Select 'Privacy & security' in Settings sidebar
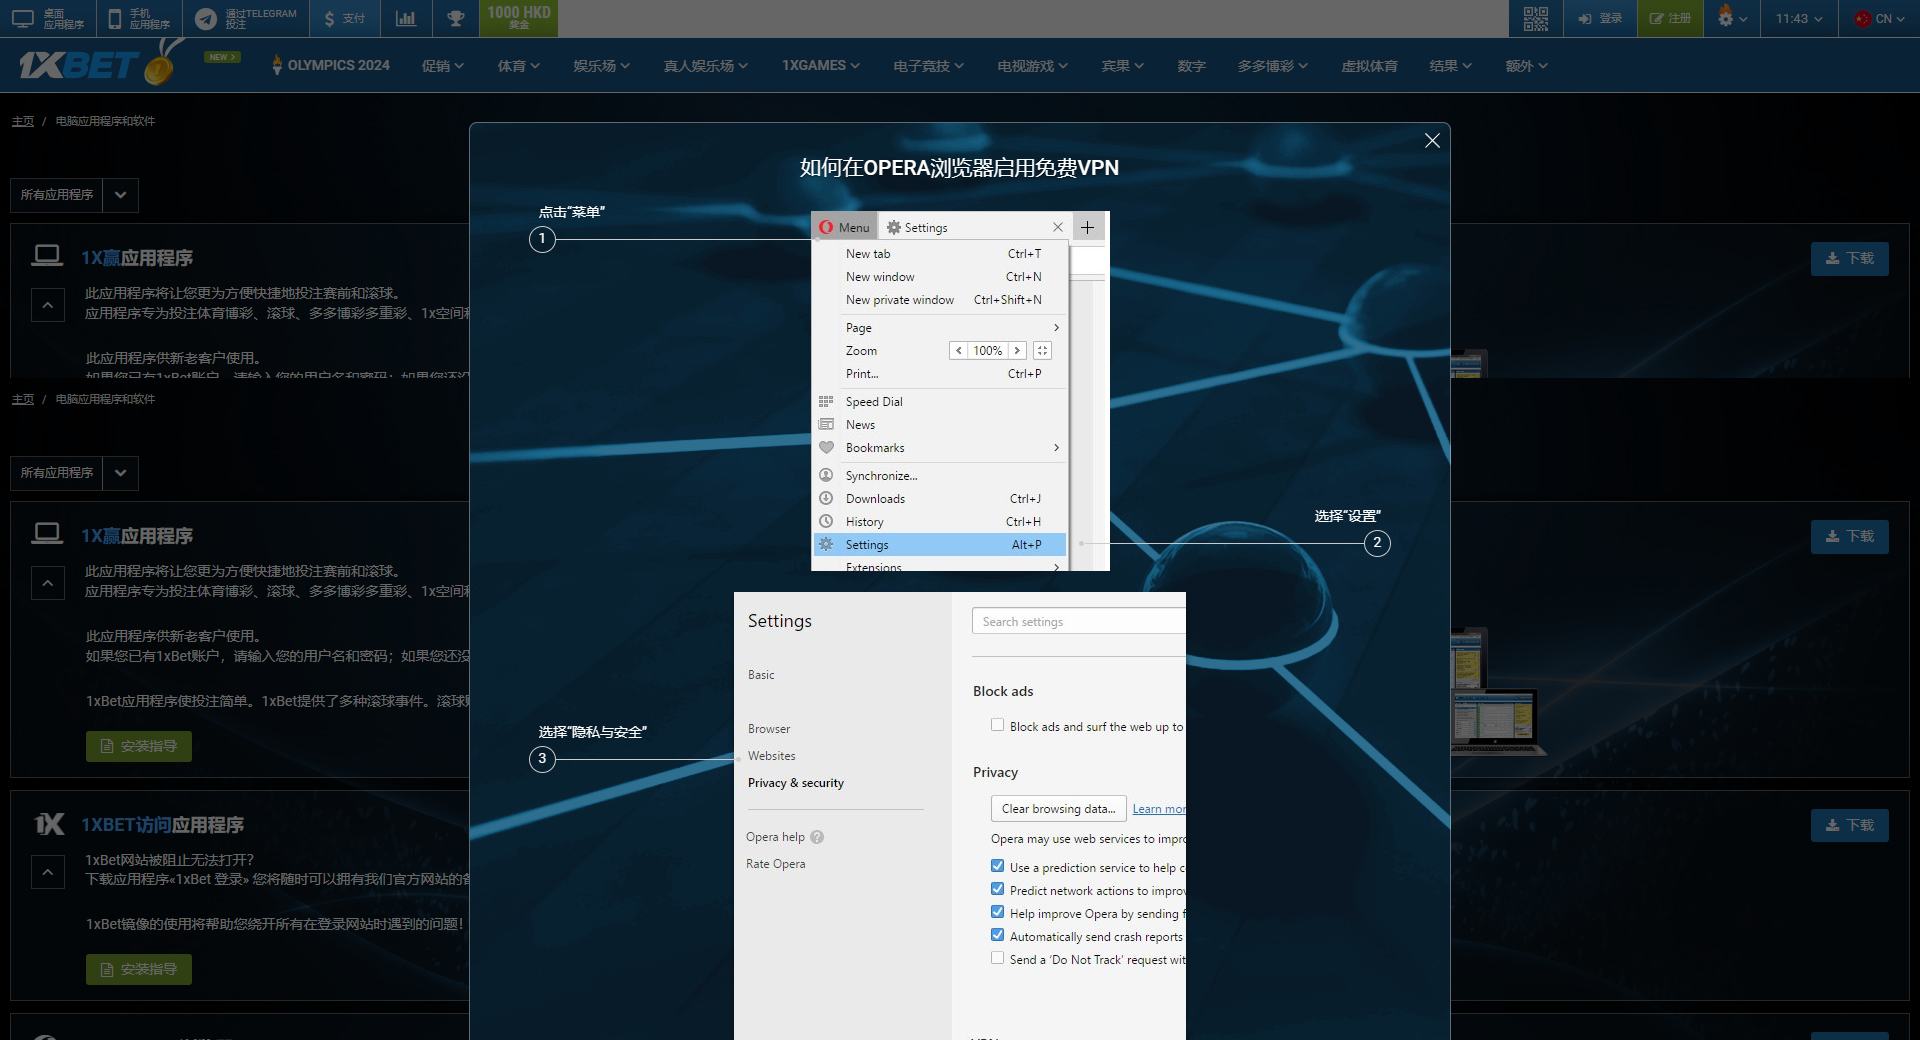Viewport: 1920px width, 1040px height. (795, 783)
